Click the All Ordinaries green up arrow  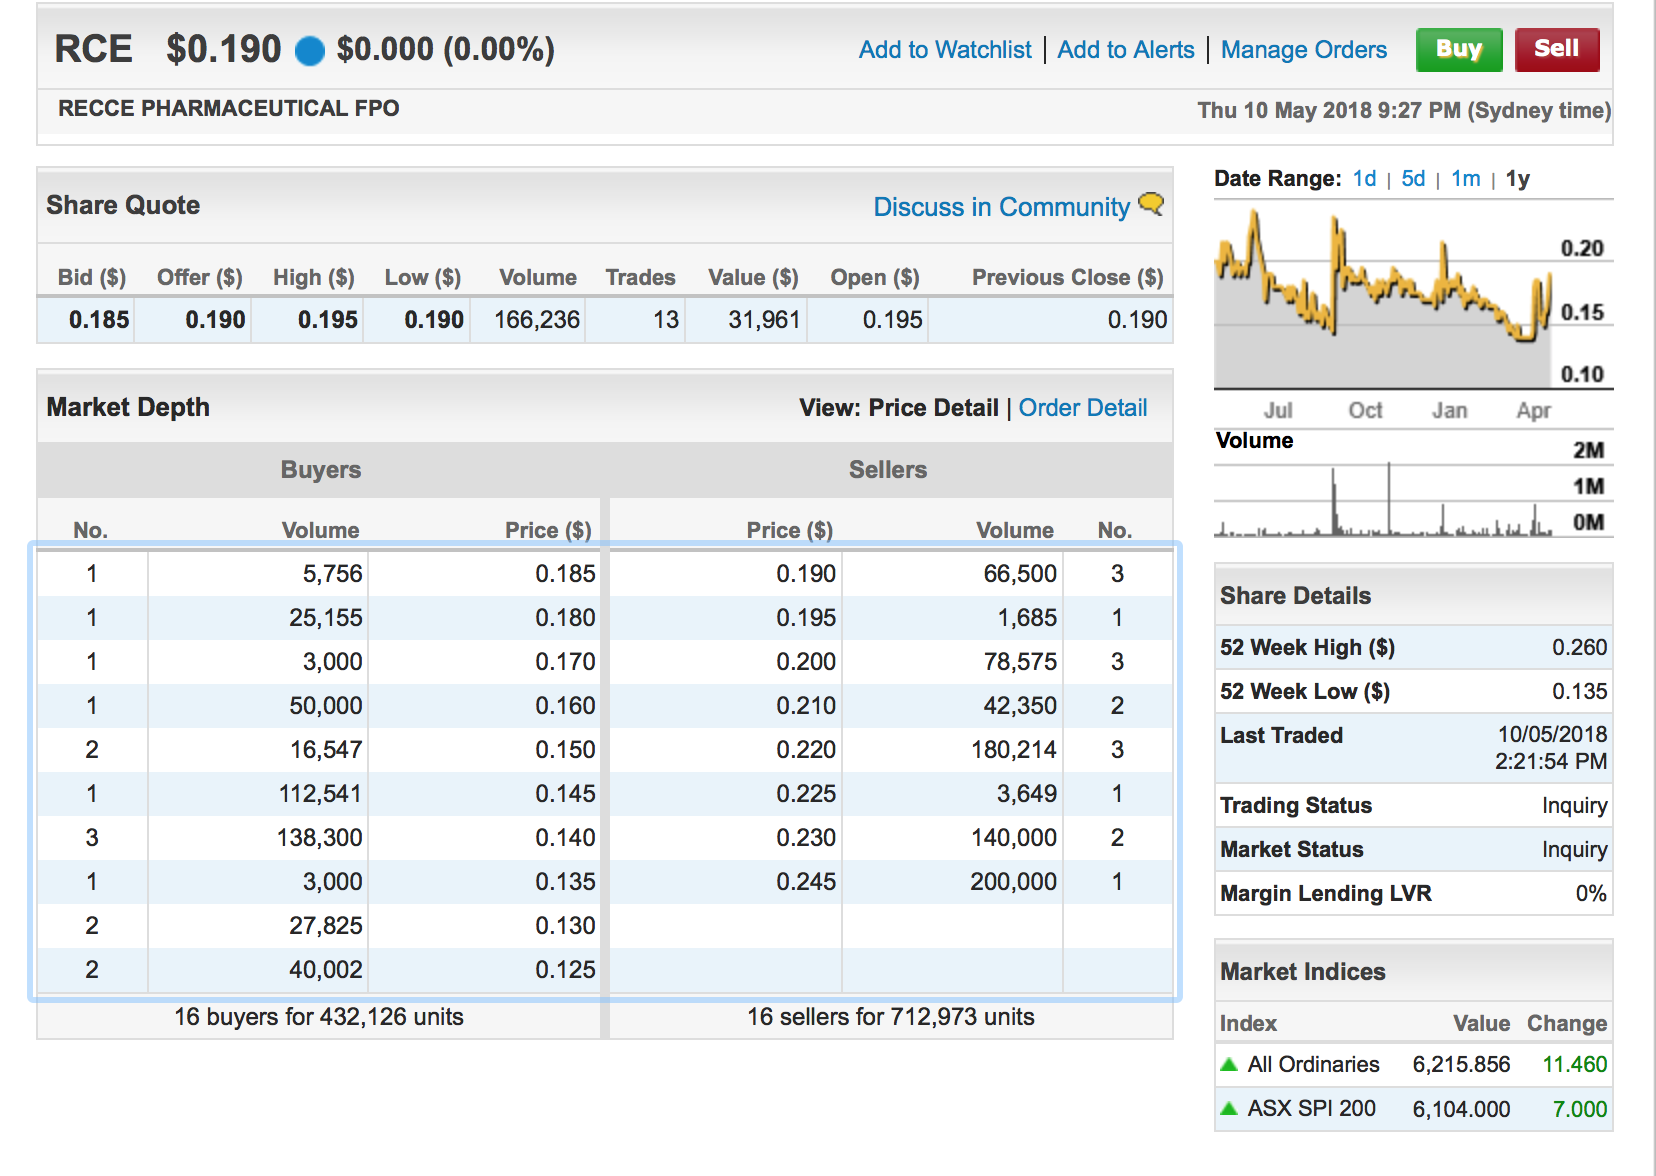click(x=1229, y=1065)
